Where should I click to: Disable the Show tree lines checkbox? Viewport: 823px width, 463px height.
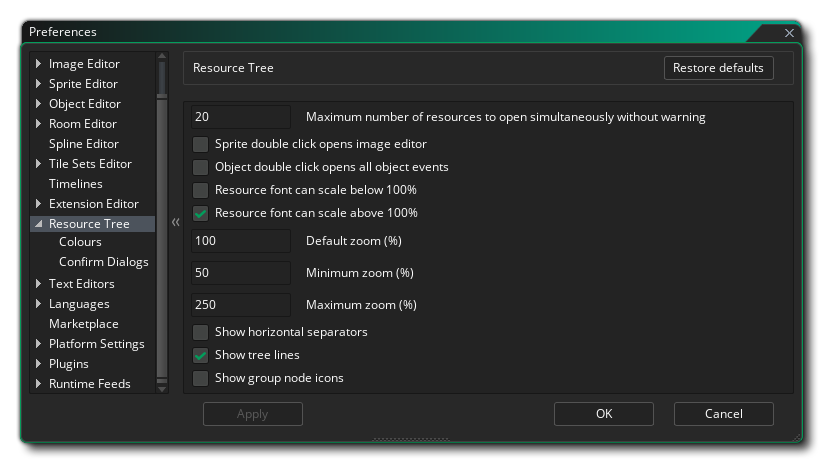coord(201,355)
